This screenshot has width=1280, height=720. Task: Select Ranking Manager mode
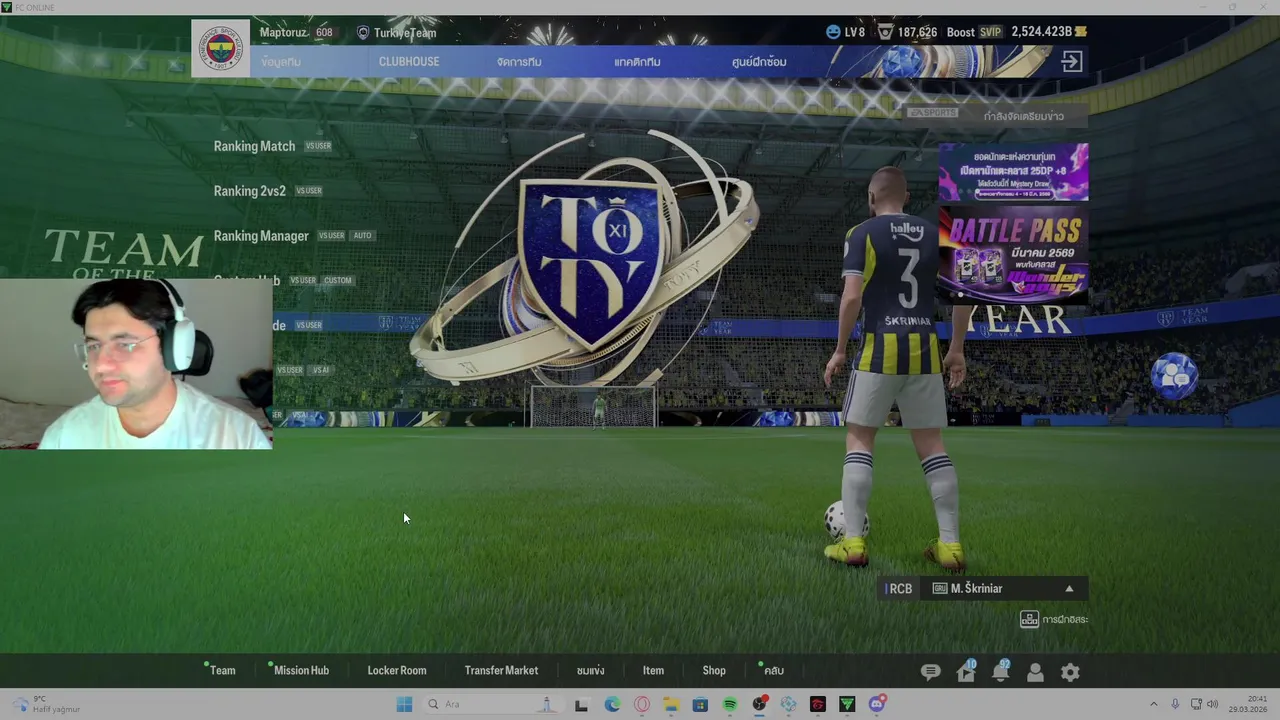coord(261,236)
